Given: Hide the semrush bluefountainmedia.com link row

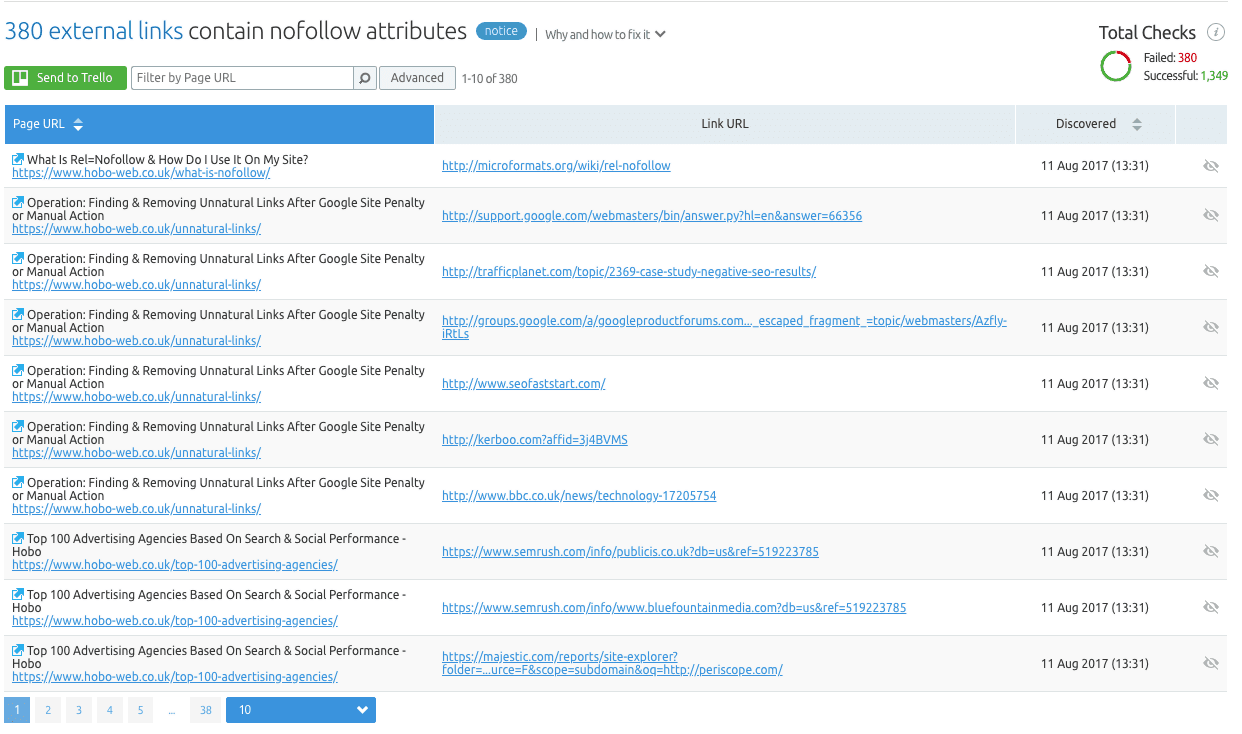Looking at the screenshot, I should 1211,607.
